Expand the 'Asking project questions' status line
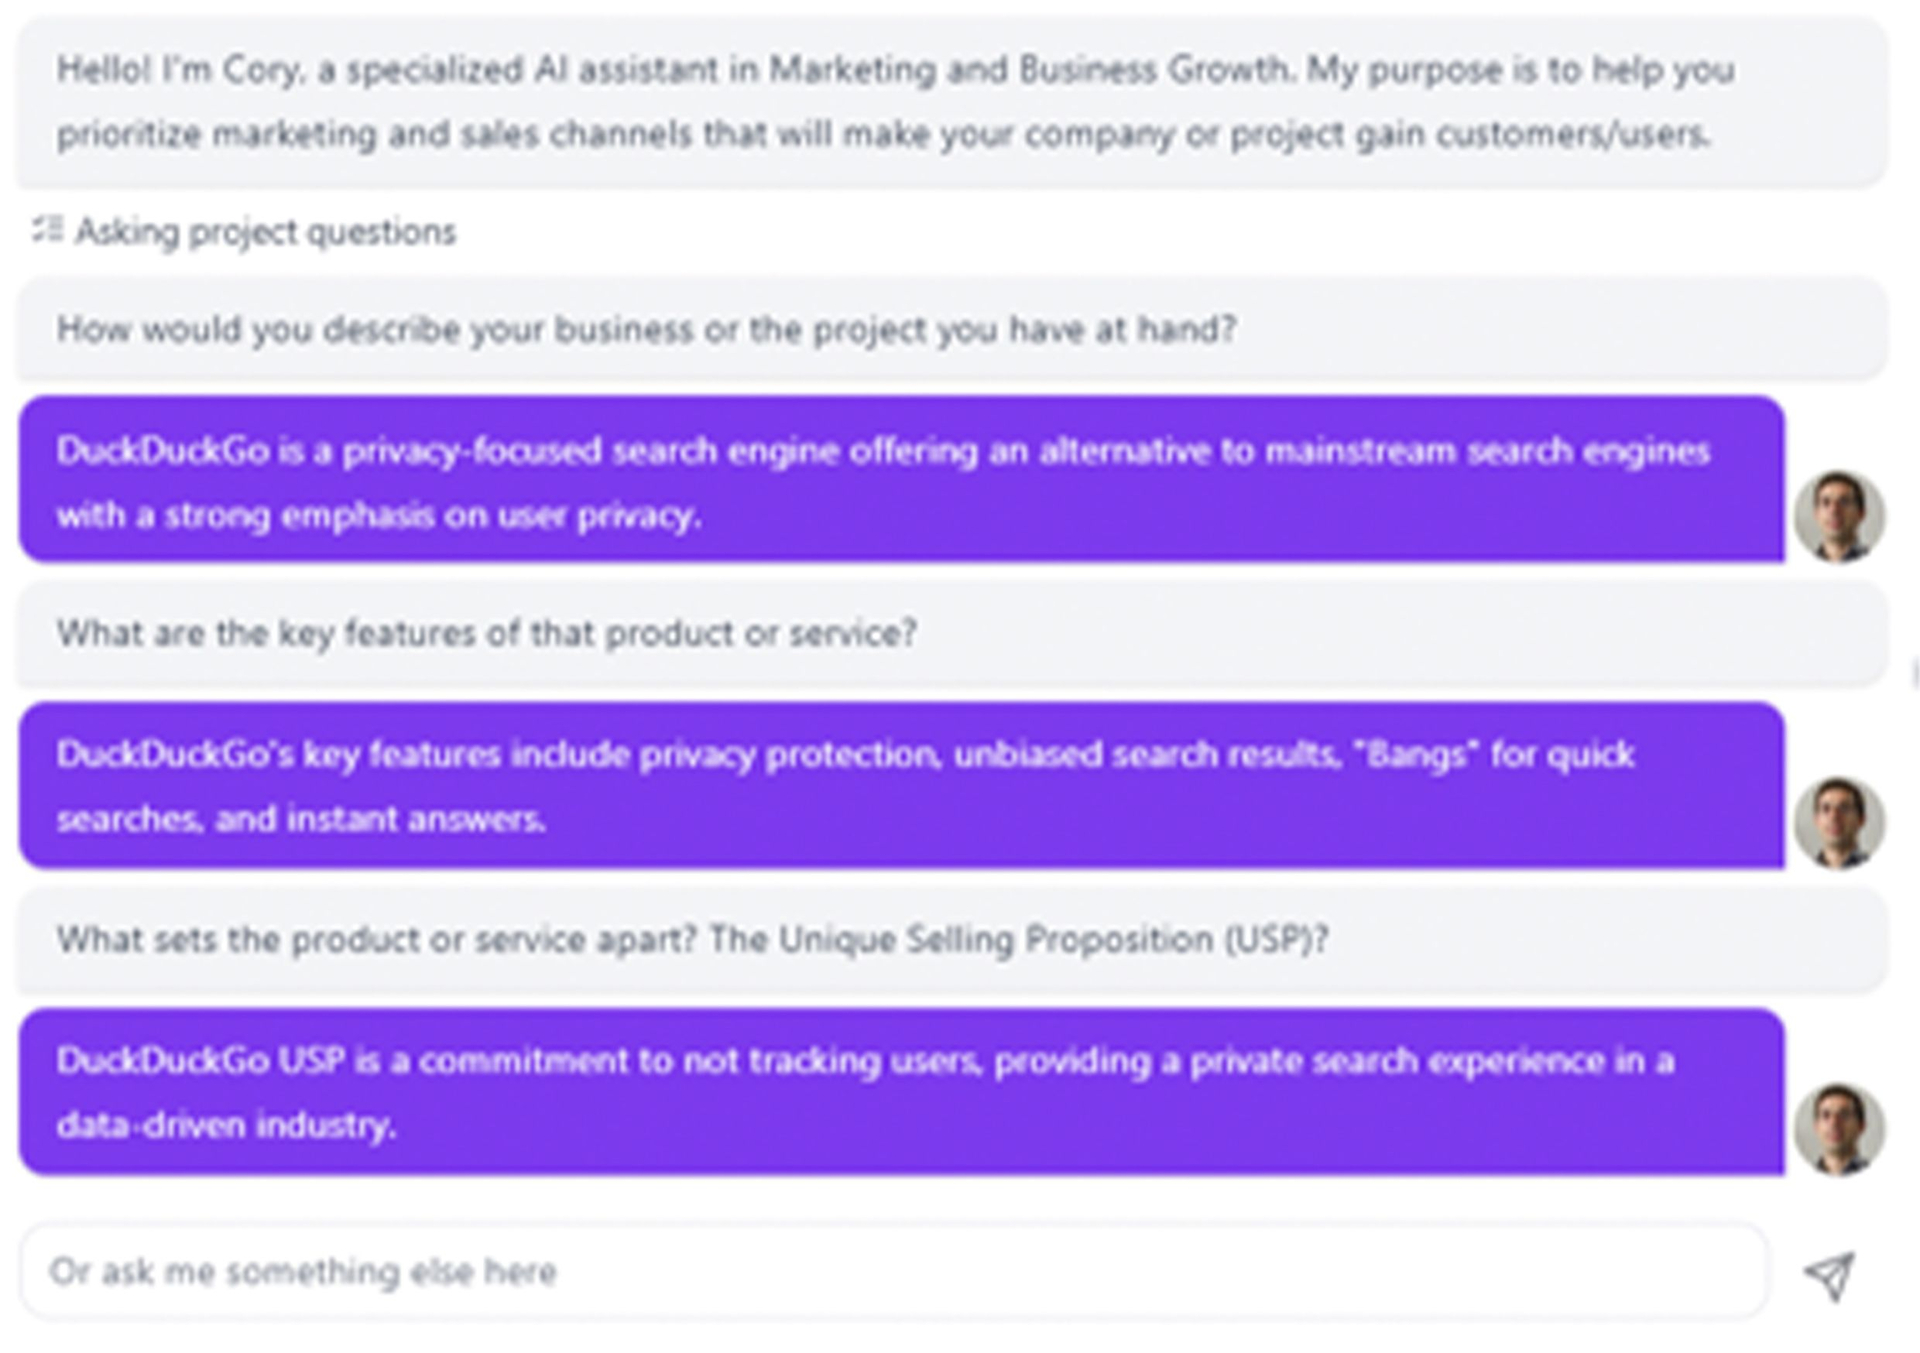The height and width of the screenshot is (1353, 1920). coord(243,231)
